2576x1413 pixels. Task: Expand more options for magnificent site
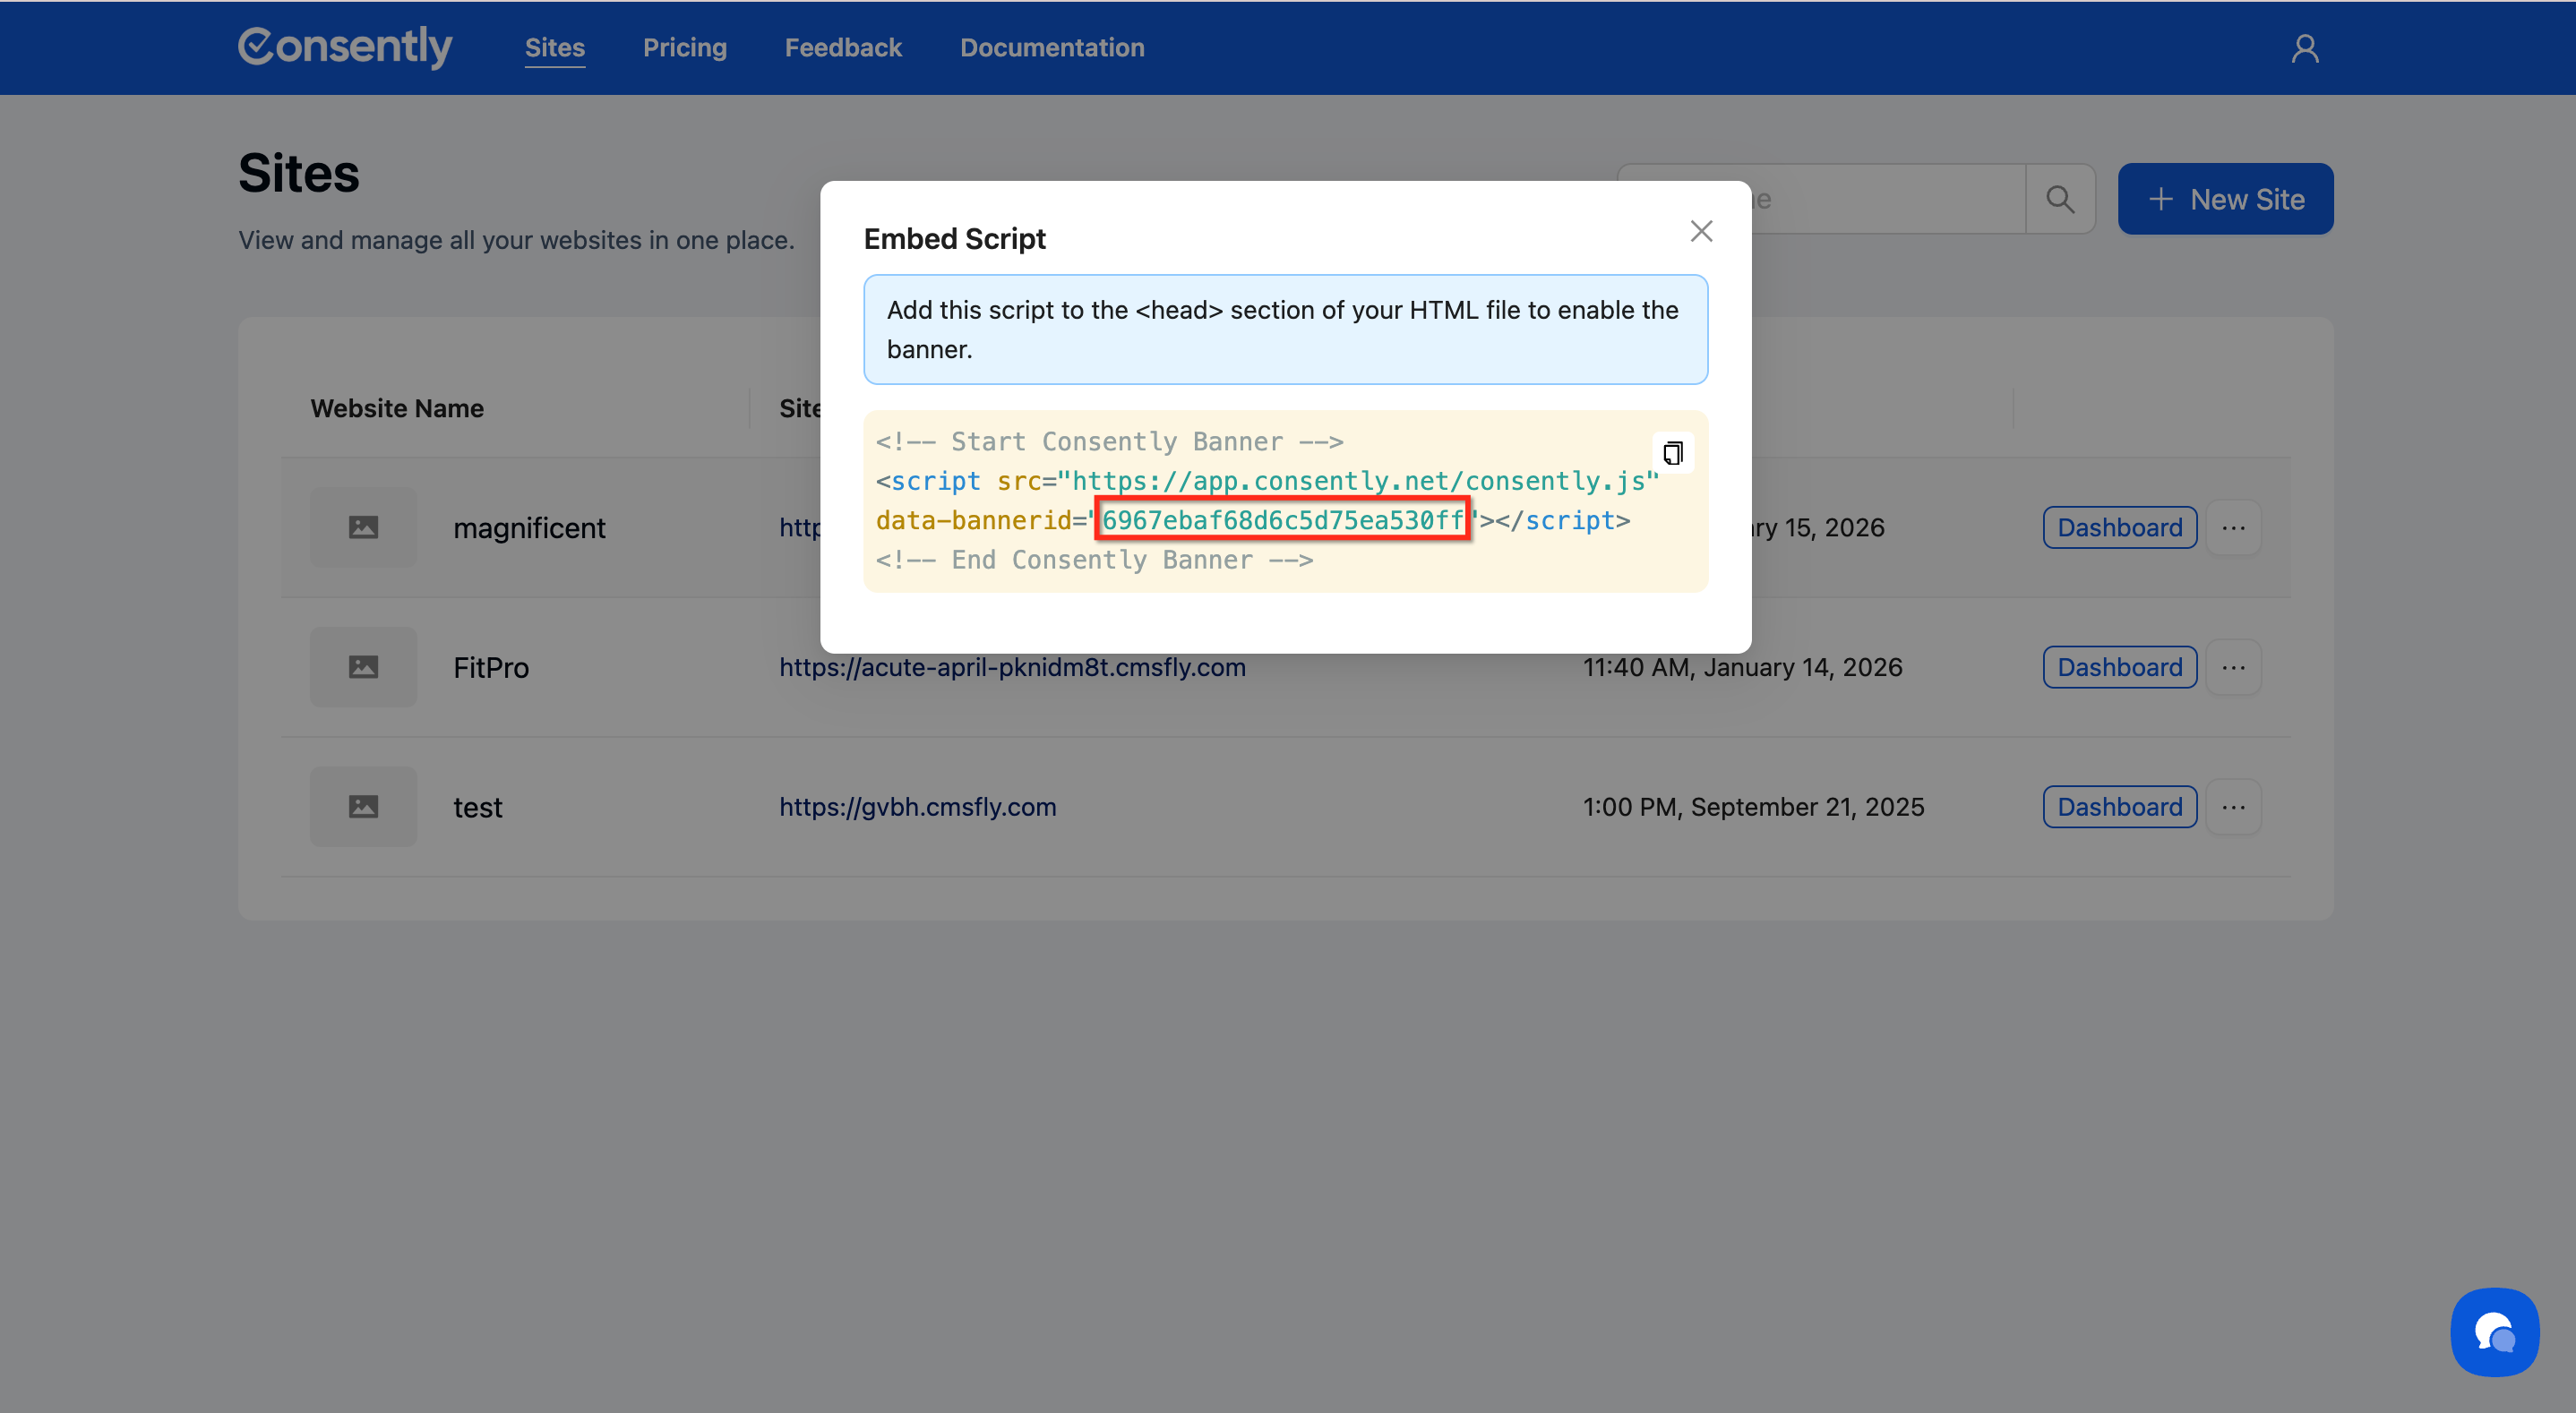click(2233, 527)
